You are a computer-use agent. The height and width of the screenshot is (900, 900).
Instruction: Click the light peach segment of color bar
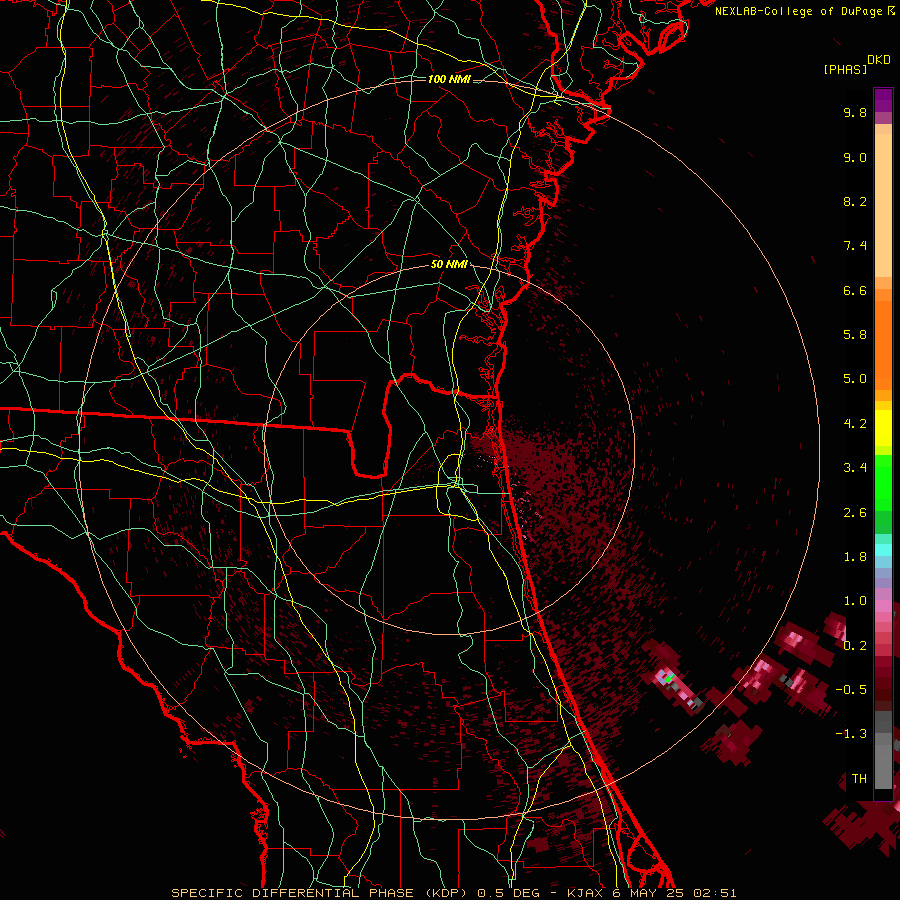pos(883,205)
